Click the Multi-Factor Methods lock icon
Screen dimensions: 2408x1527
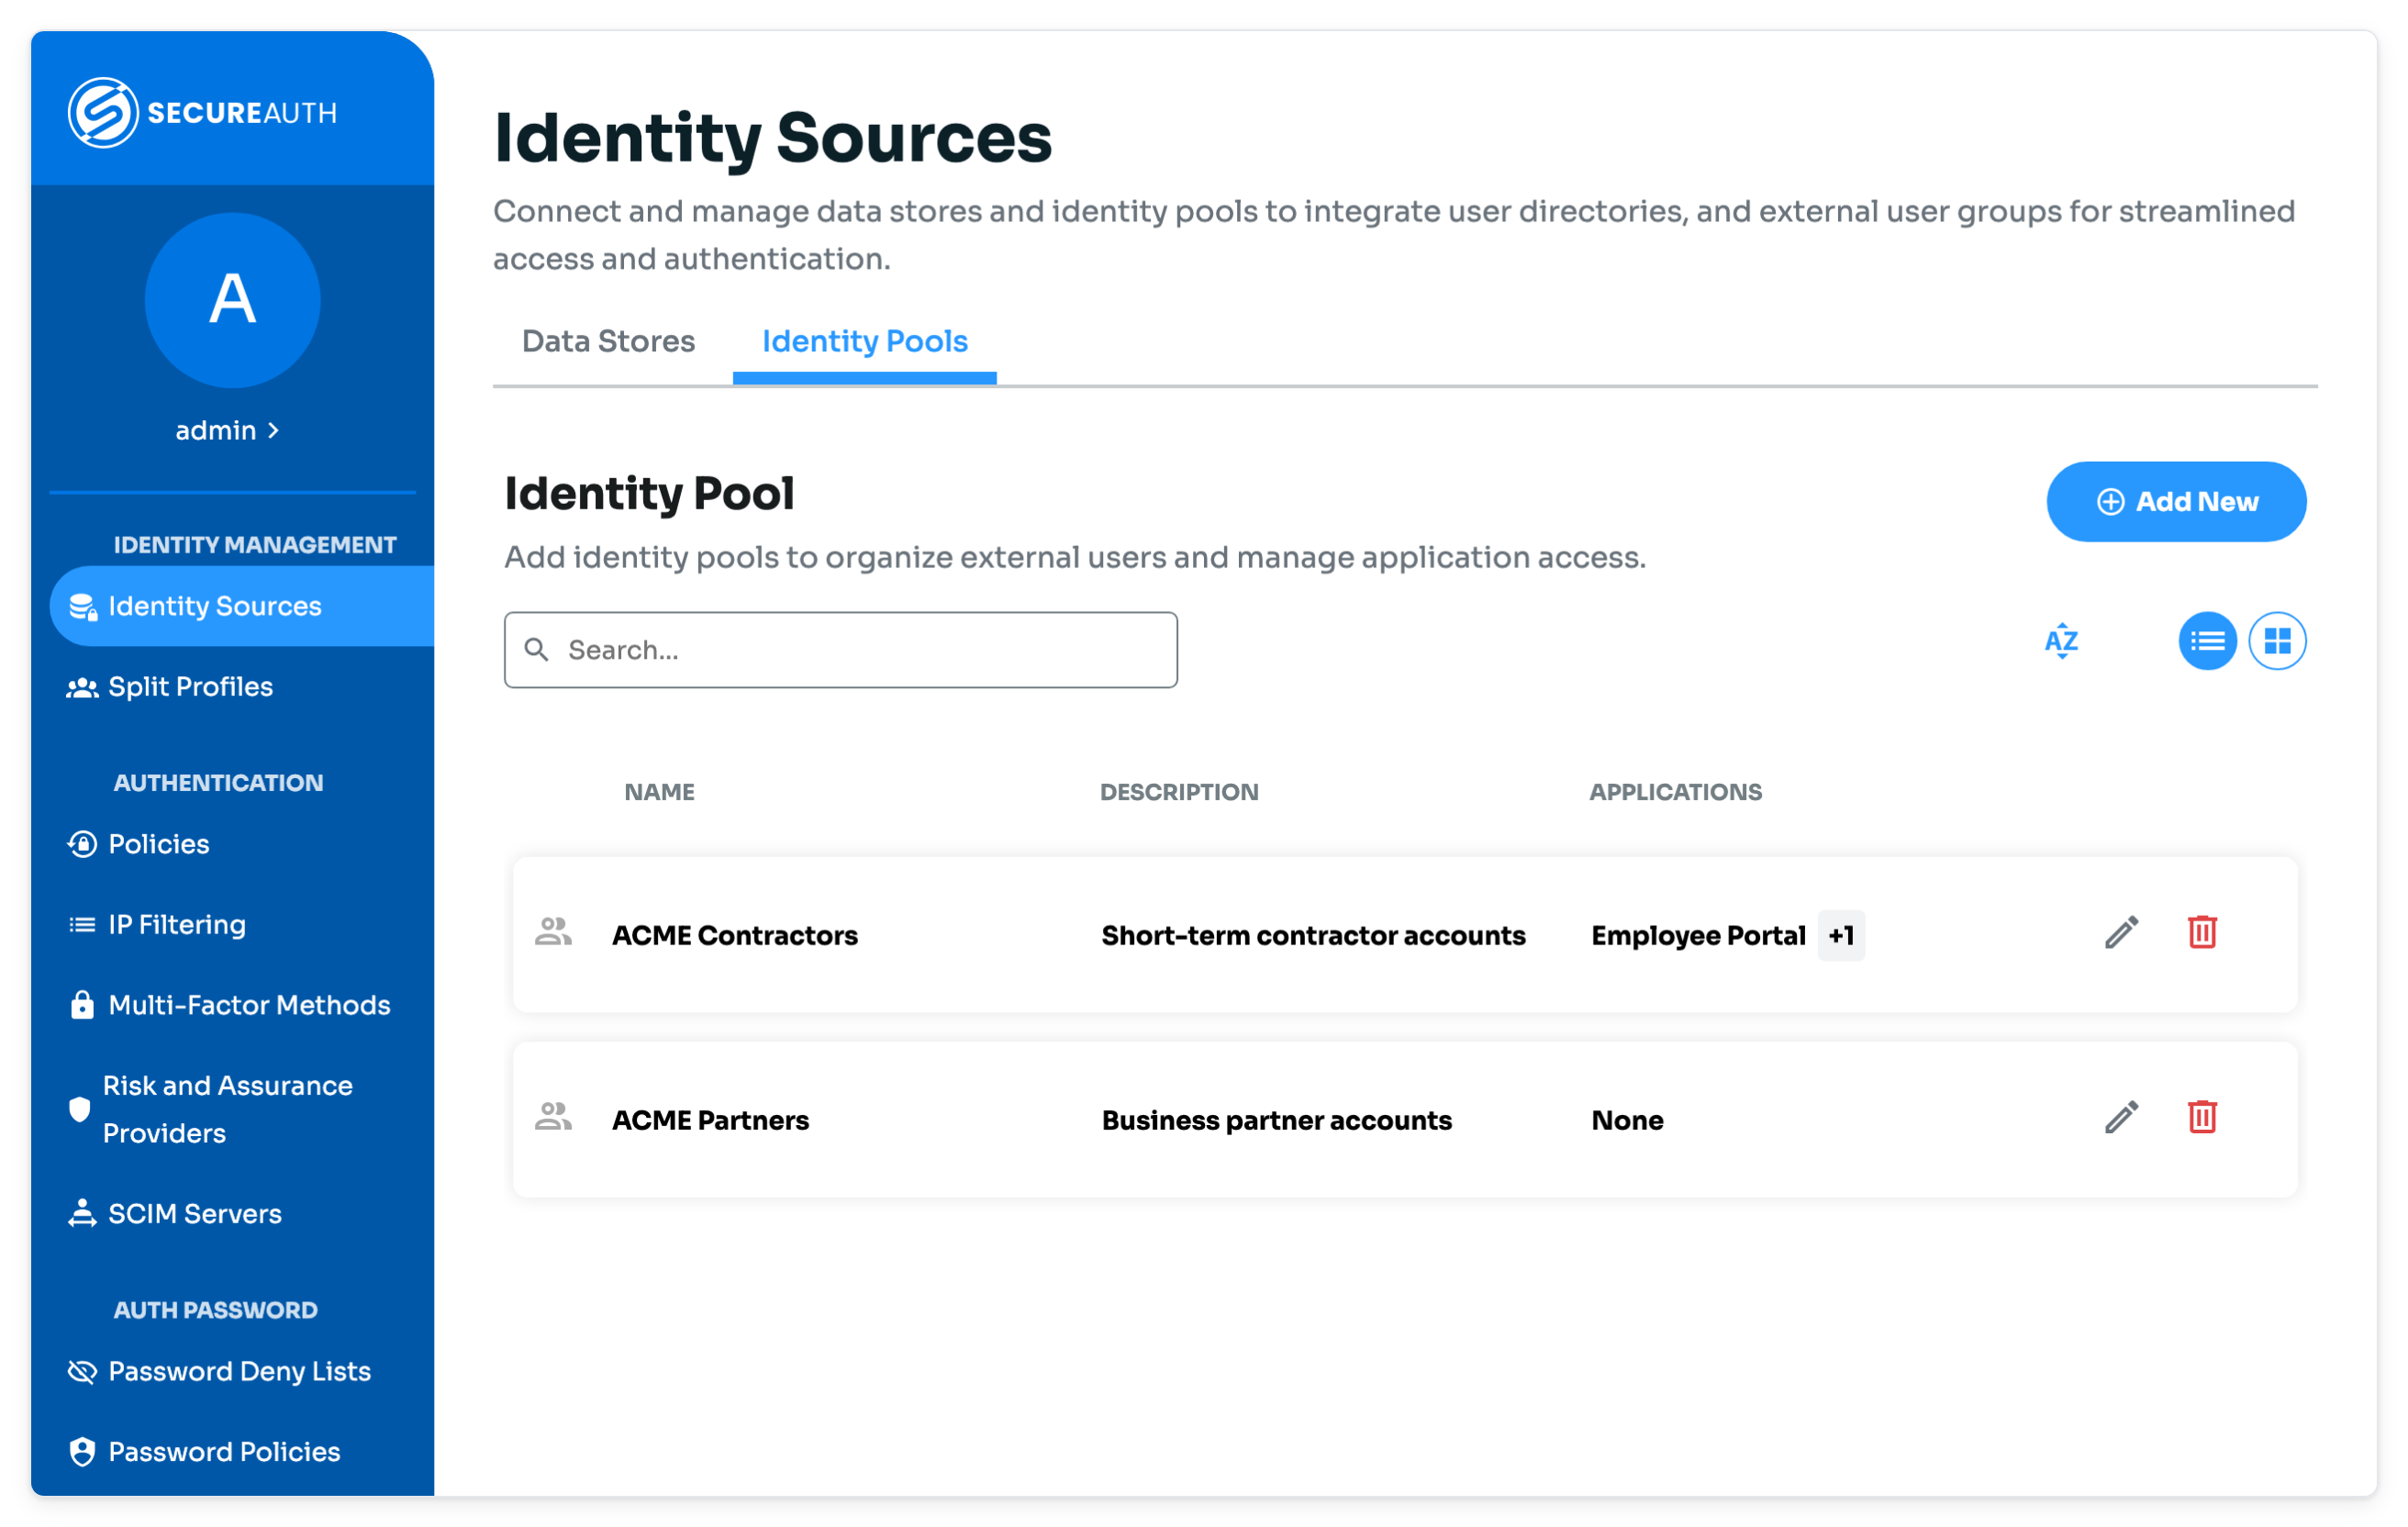click(x=82, y=1005)
